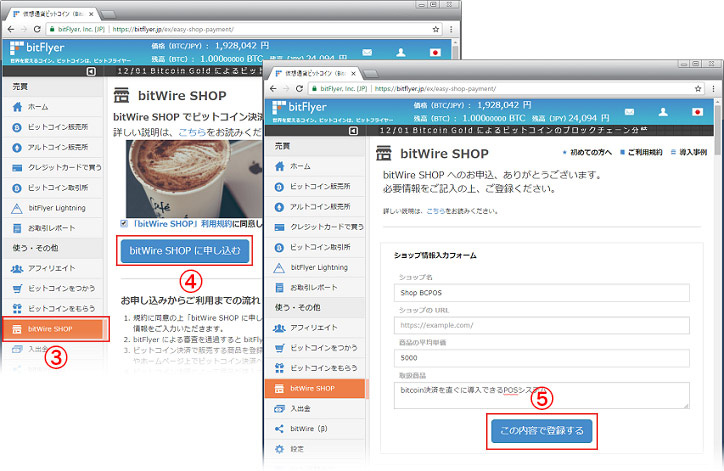Open アルトコイン販売所 in front window sidebar
The image size is (724, 471).
[x=315, y=207]
